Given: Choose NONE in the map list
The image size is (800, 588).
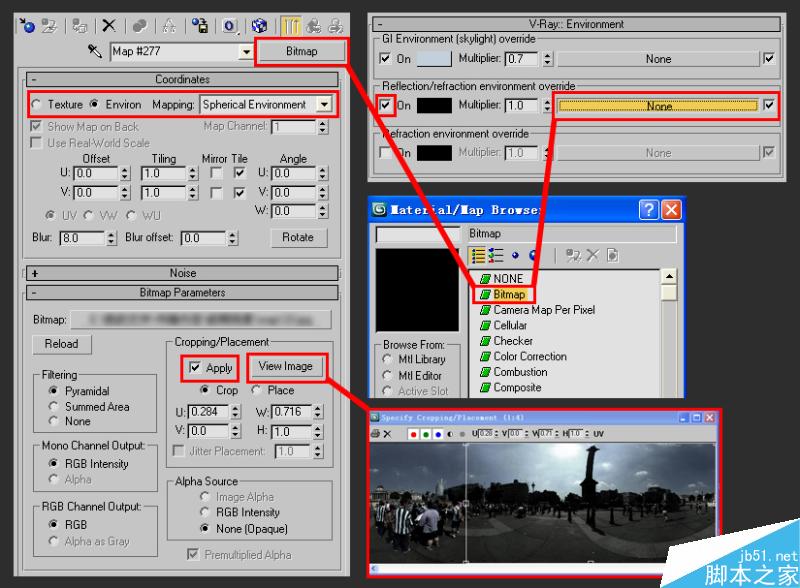Looking at the screenshot, I should 508,279.
